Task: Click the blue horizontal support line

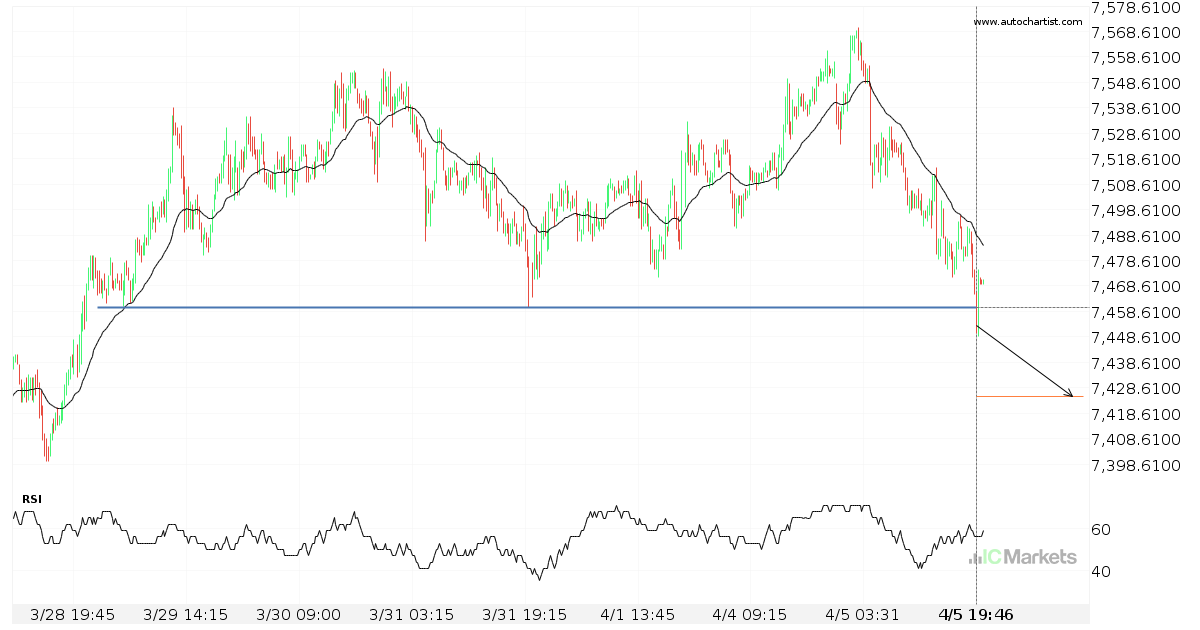Action: (x=536, y=307)
